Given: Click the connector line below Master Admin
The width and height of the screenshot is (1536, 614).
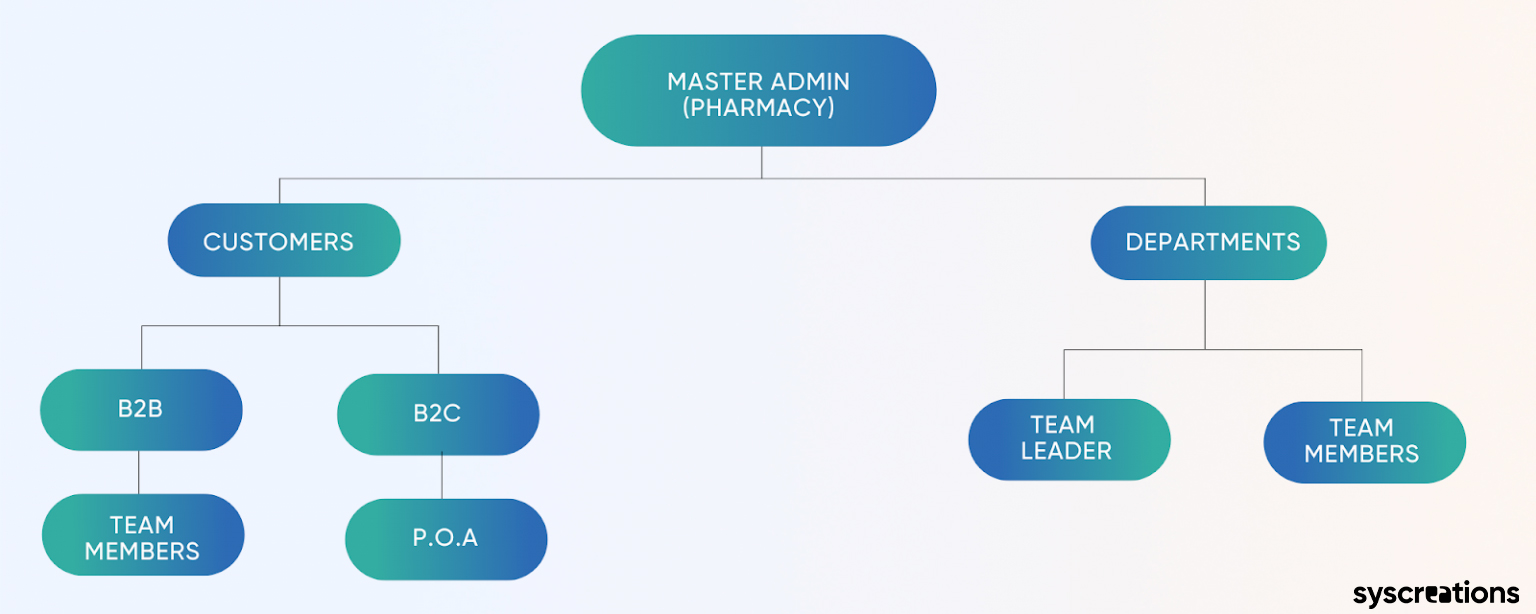Looking at the screenshot, I should pyautogui.click(x=761, y=162).
